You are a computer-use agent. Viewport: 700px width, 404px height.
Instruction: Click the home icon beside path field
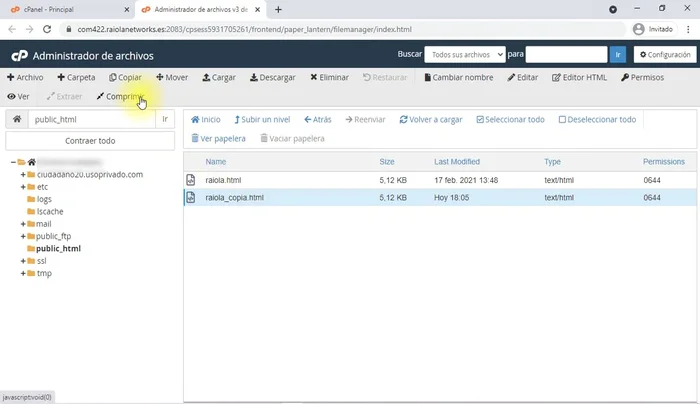(x=17, y=119)
